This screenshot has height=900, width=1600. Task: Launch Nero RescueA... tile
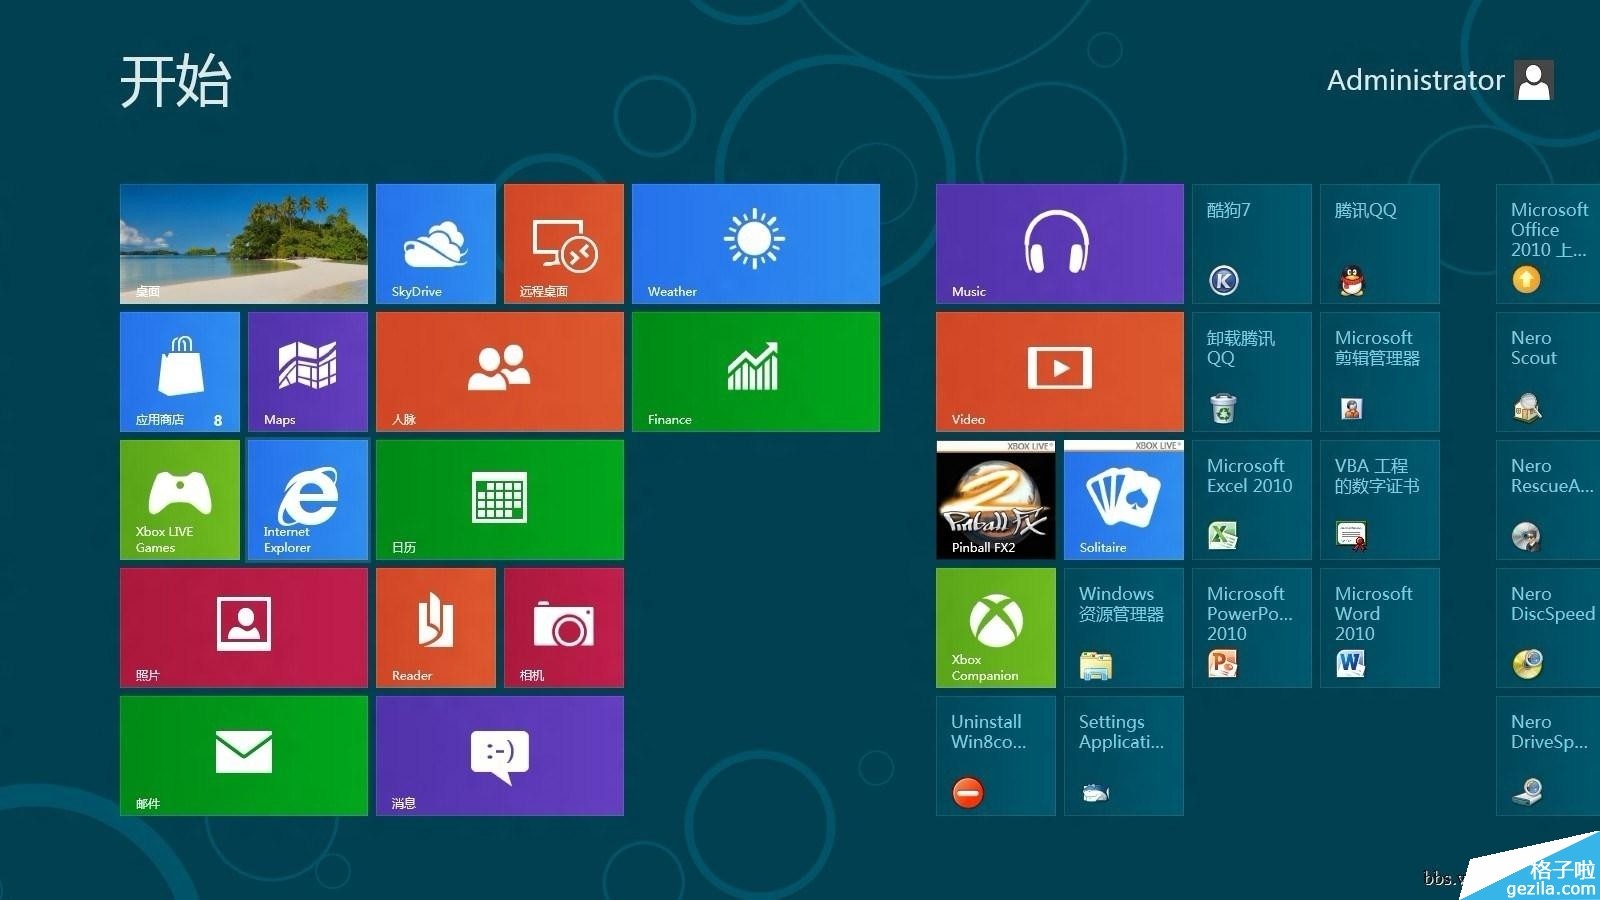pos(1548,500)
